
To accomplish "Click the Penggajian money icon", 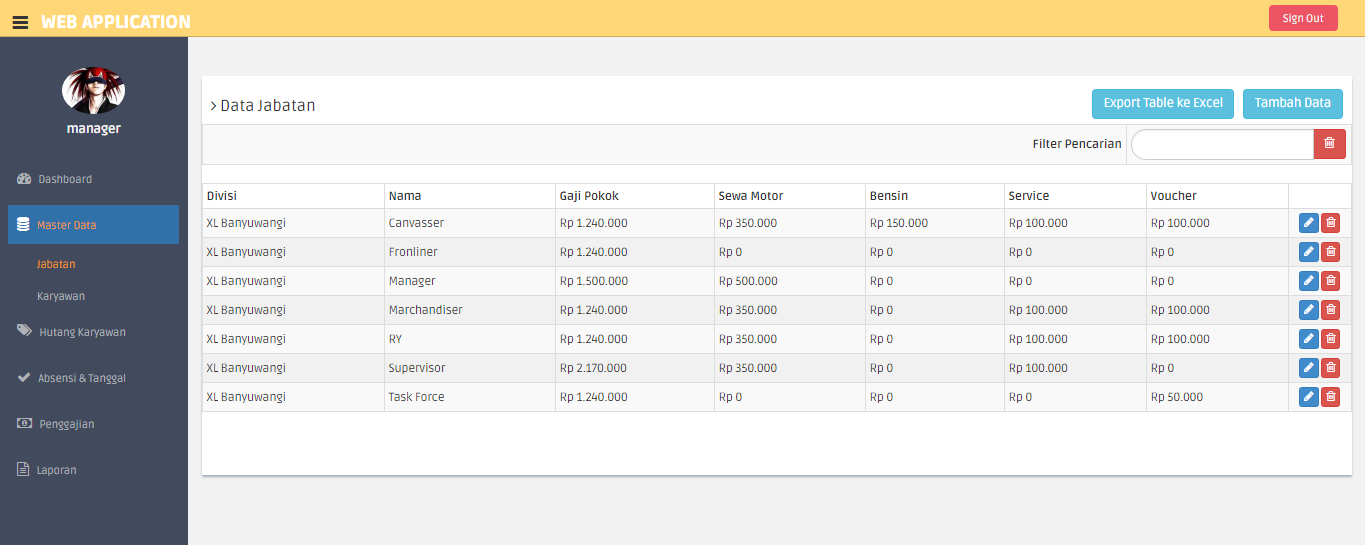I will (24, 423).
